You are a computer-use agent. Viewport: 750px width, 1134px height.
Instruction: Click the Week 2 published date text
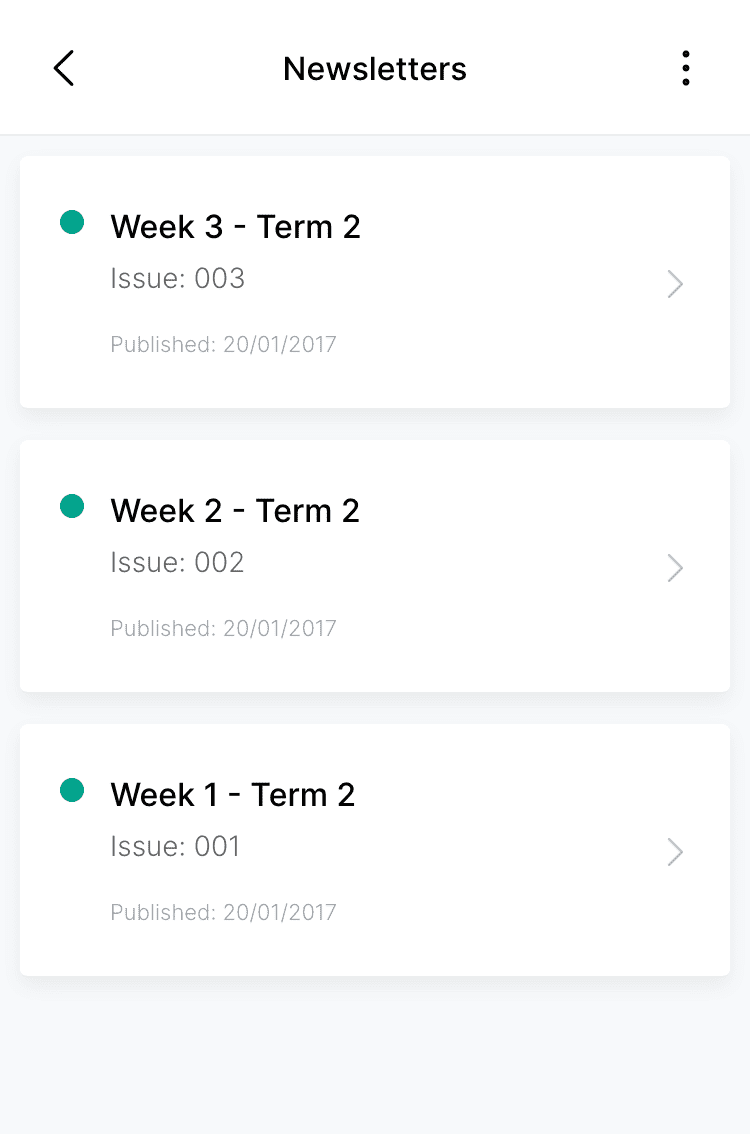pyautogui.click(x=223, y=629)
